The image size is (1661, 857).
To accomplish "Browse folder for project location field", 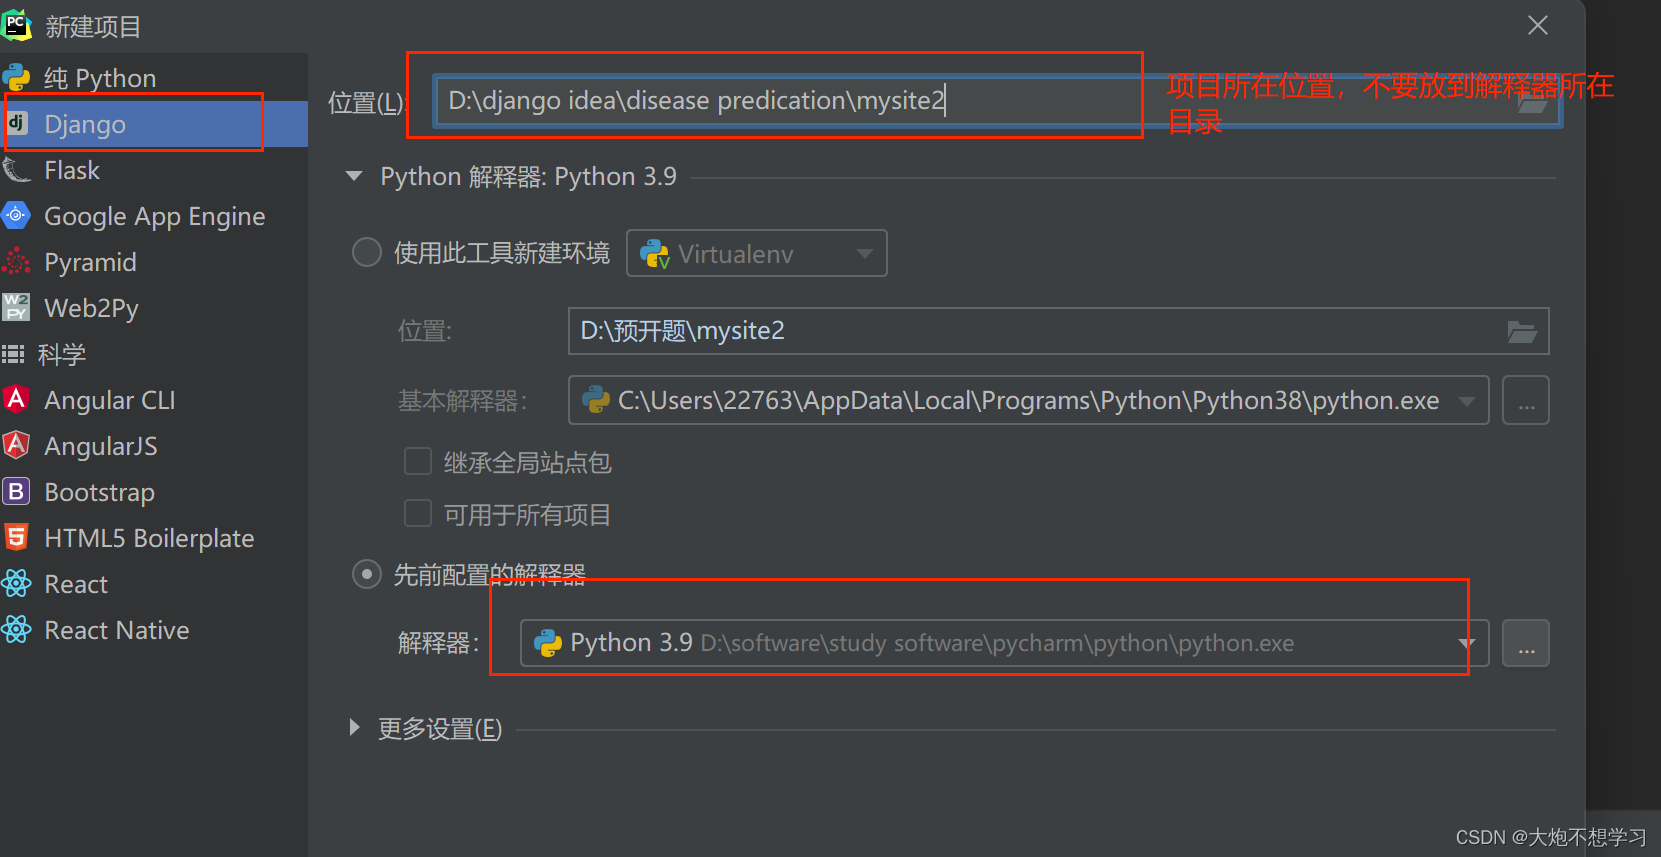I will point(1531,101).
